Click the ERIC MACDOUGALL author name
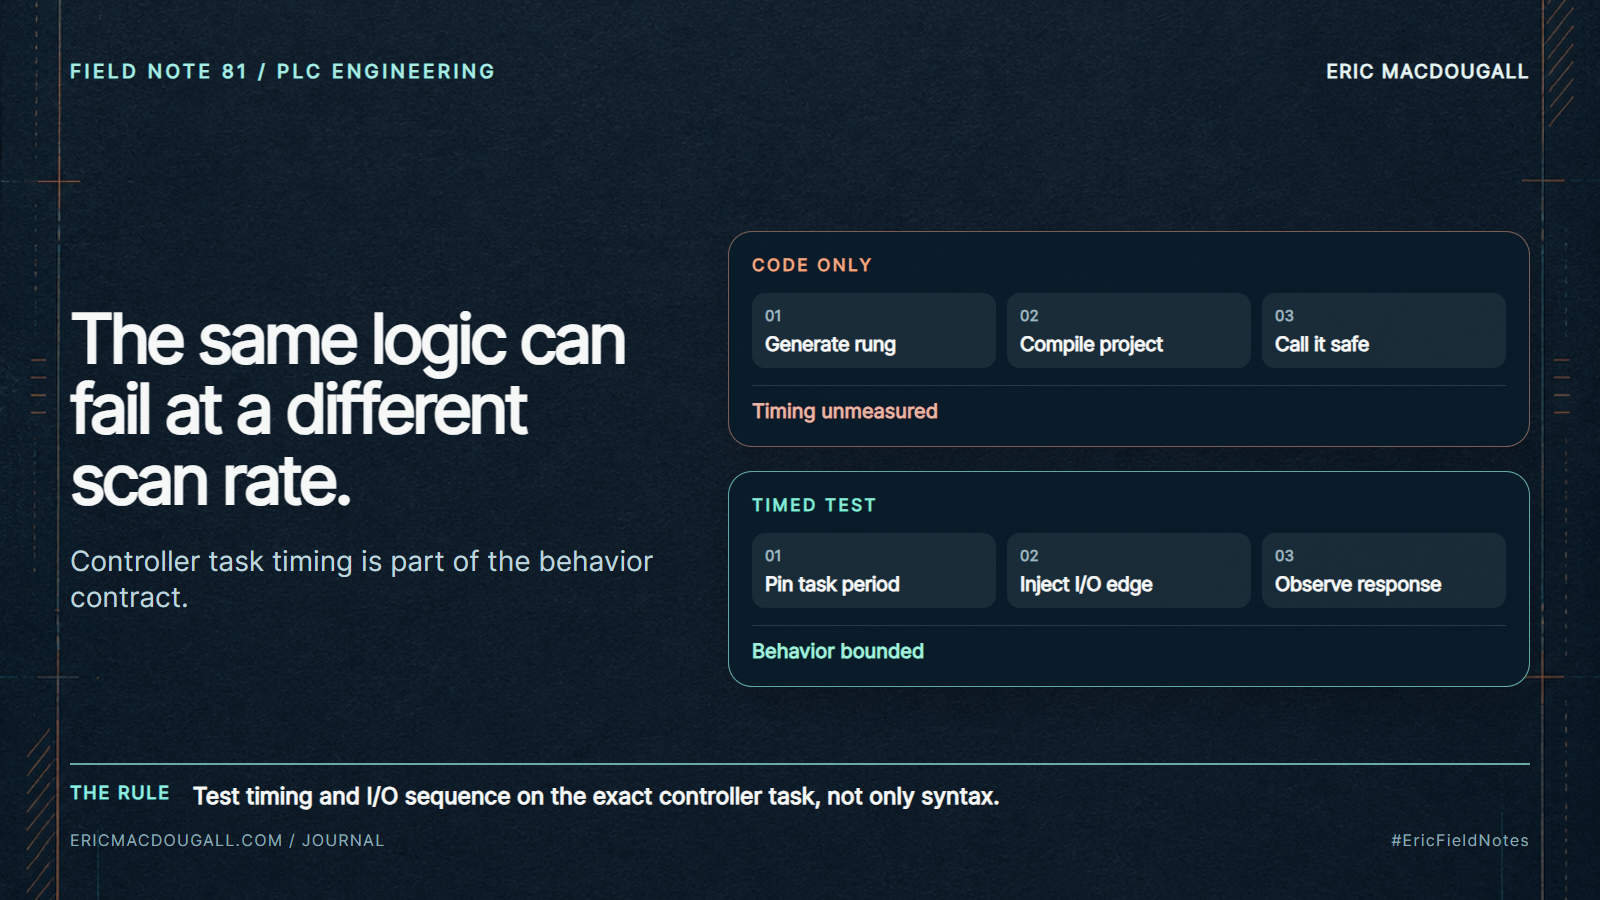Image resolution: width=1600 pixels, height=900 pixels. coord(1427,71)
